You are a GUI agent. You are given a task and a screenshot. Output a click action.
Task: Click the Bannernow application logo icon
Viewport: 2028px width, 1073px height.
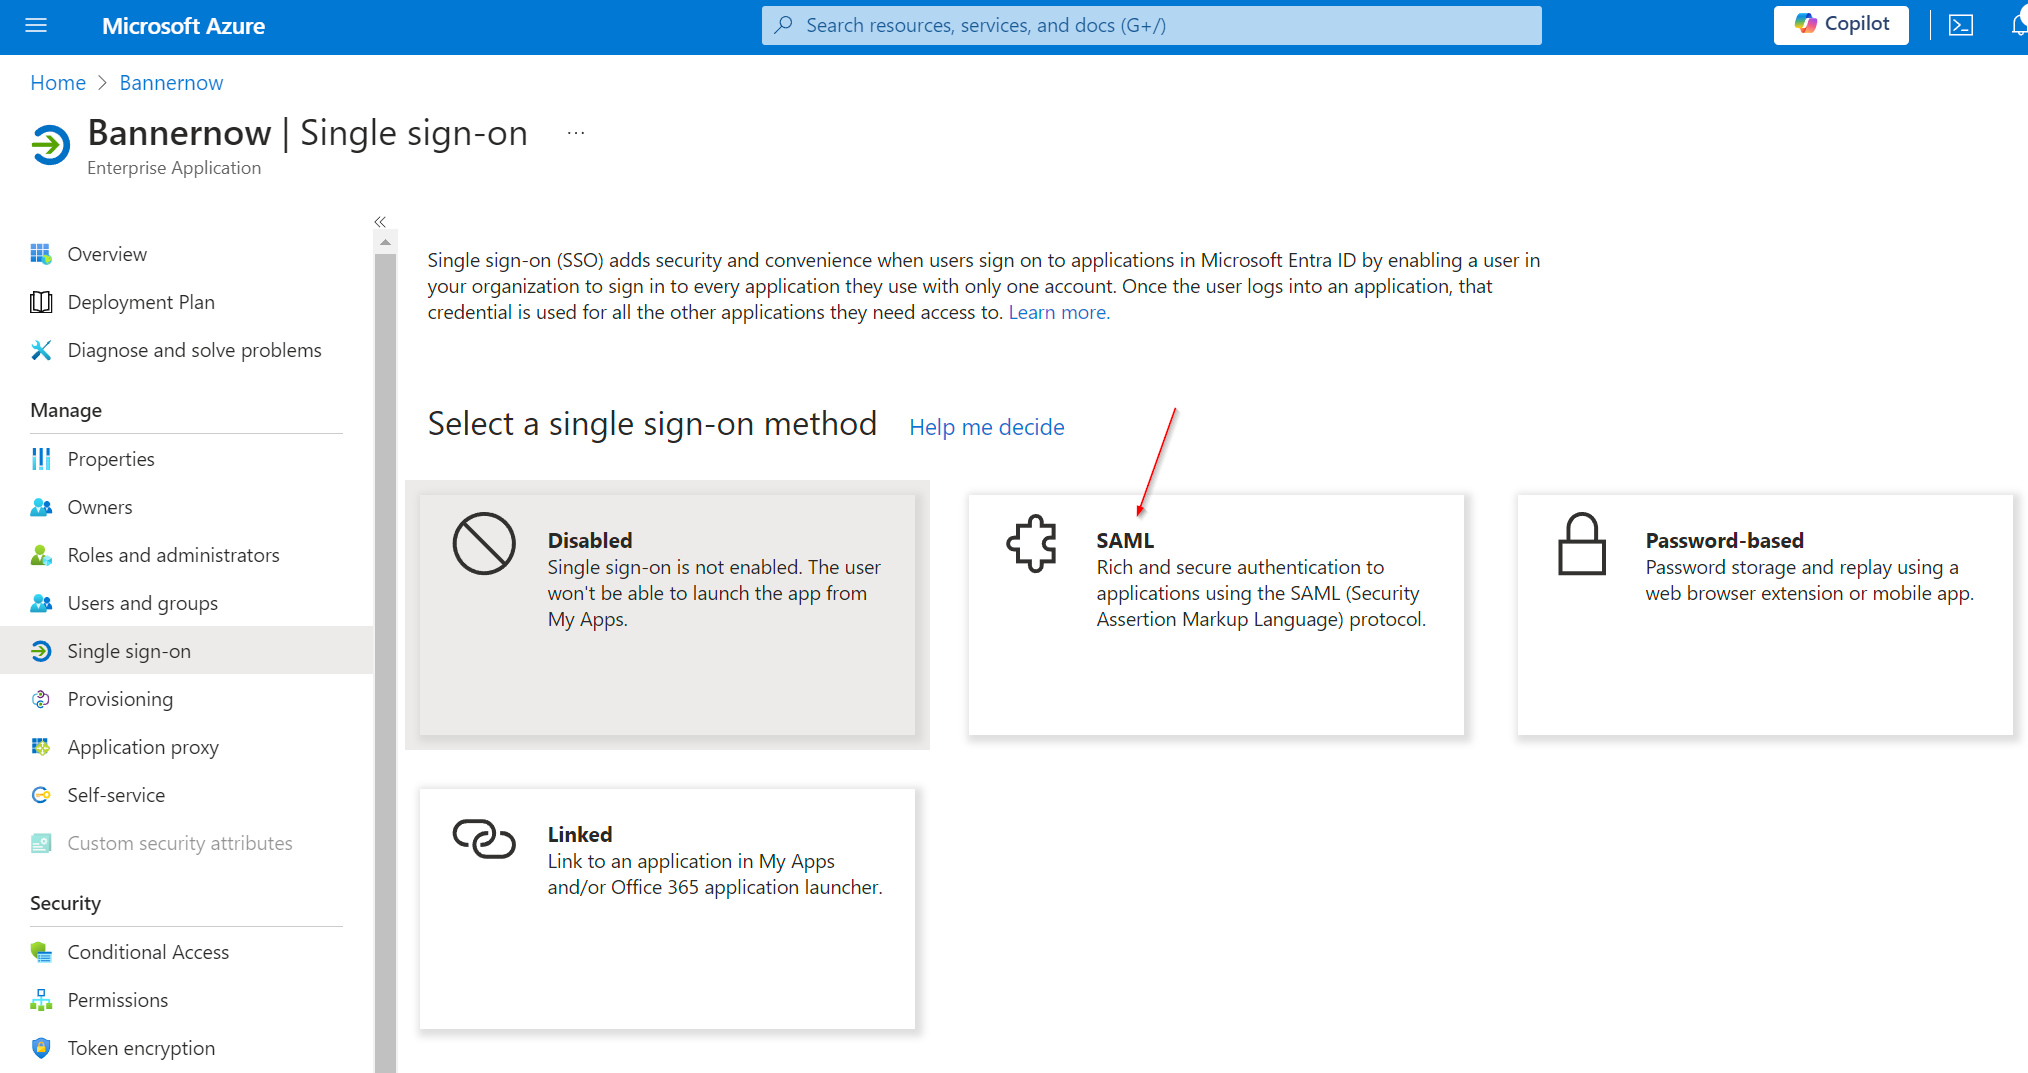tap(50, 145)
